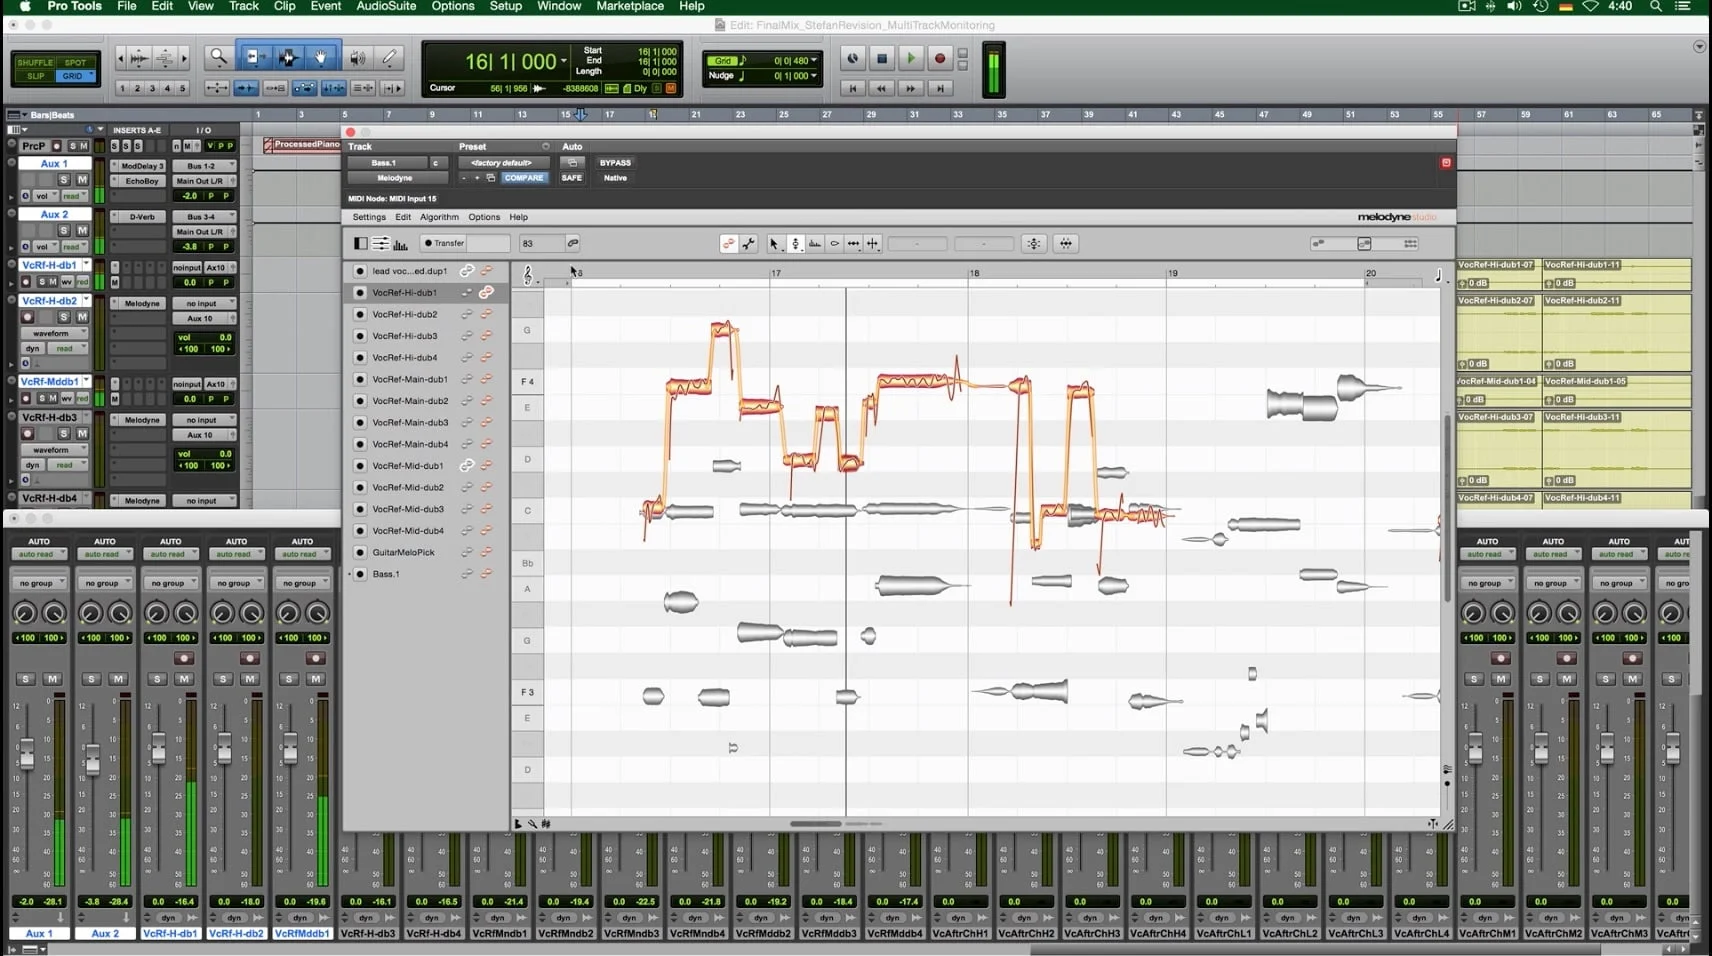Viewport: 1712px width, 956px height.
Task: Click the green Play button
Action: click(911, 59)
